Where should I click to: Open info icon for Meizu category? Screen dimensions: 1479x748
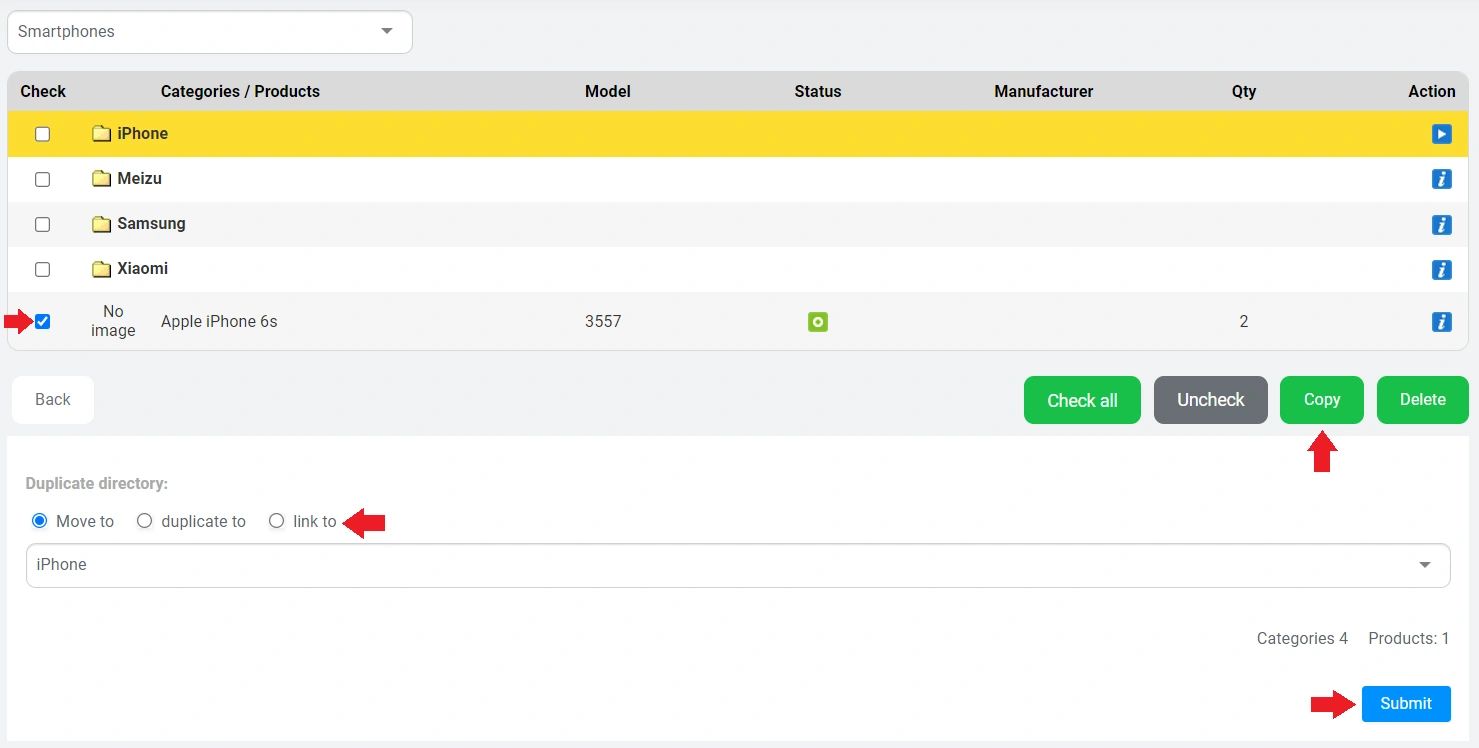coord(1441,179)
